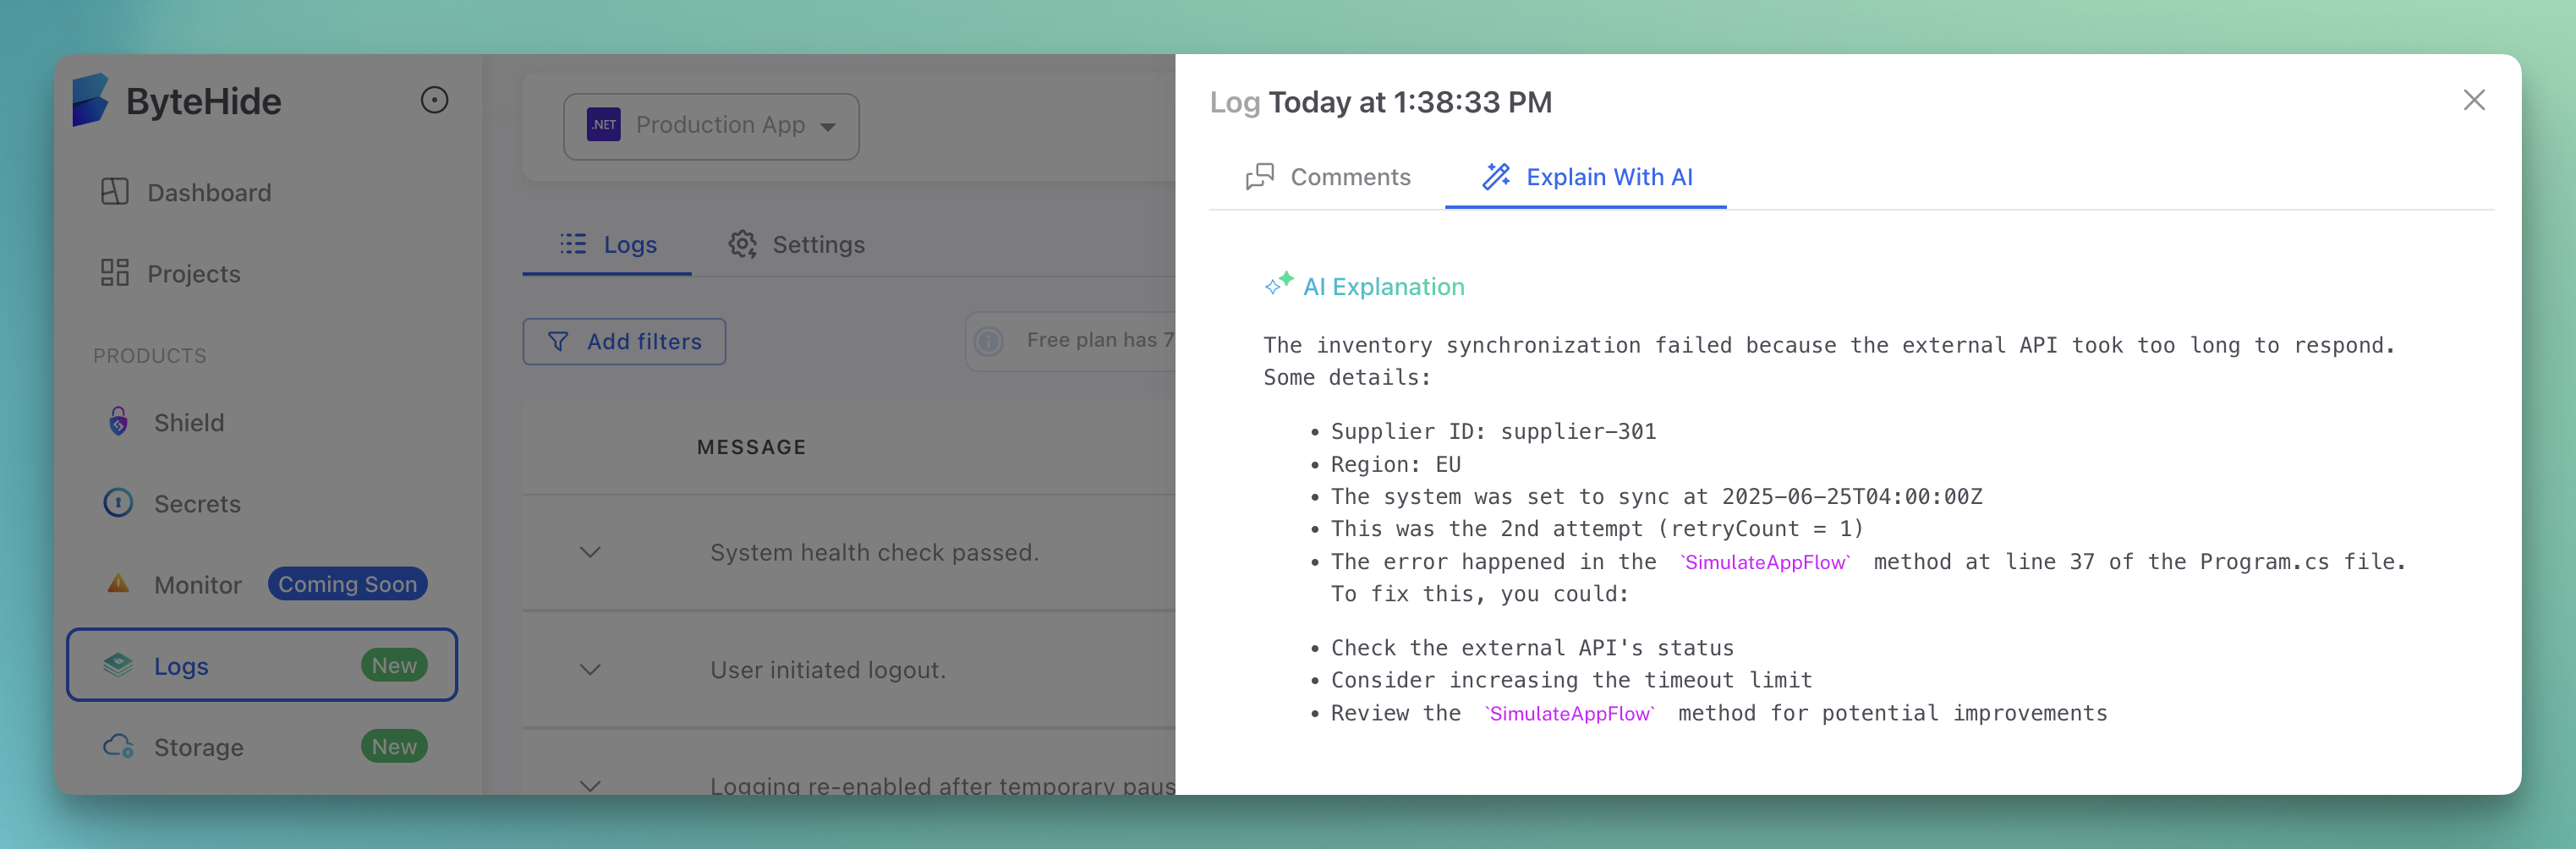Click the sidebar collapse circle icon
Screen dimensions: 2576x849
pyautogui.click(x=434, y=100)
